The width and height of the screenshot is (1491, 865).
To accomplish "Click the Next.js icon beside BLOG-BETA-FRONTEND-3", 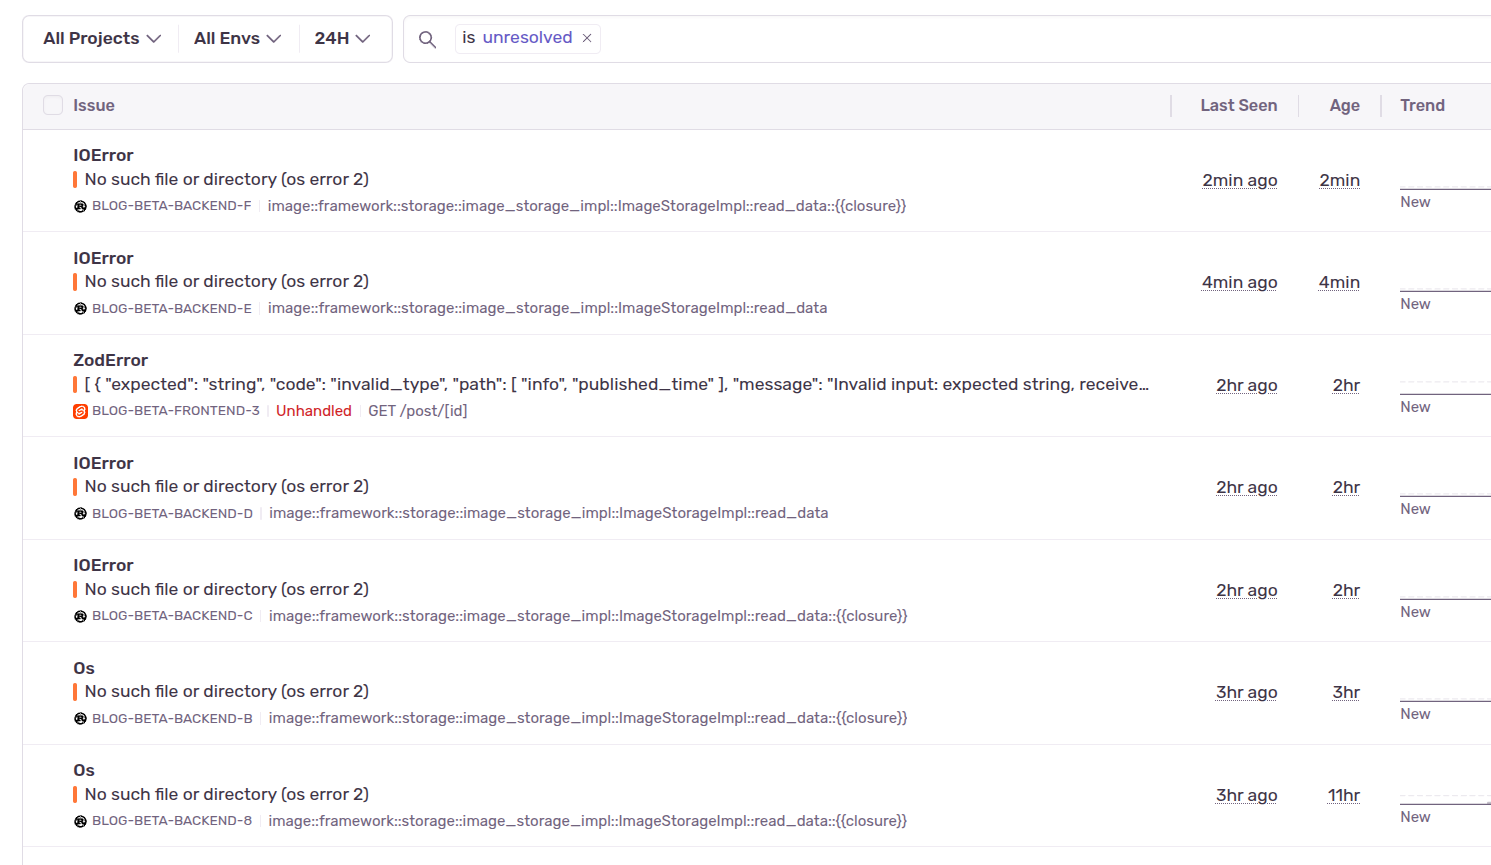I will (80, 411).
